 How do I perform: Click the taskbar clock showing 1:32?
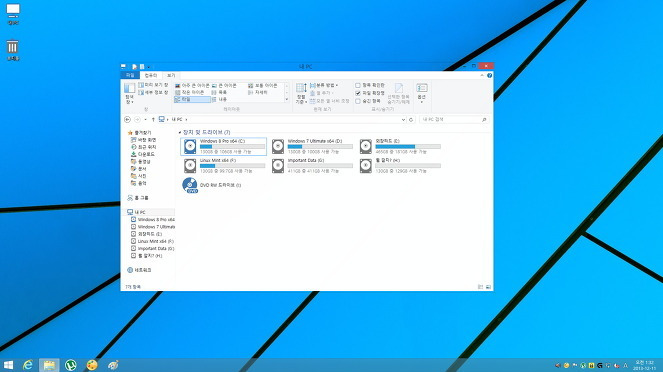coord(644,365)
